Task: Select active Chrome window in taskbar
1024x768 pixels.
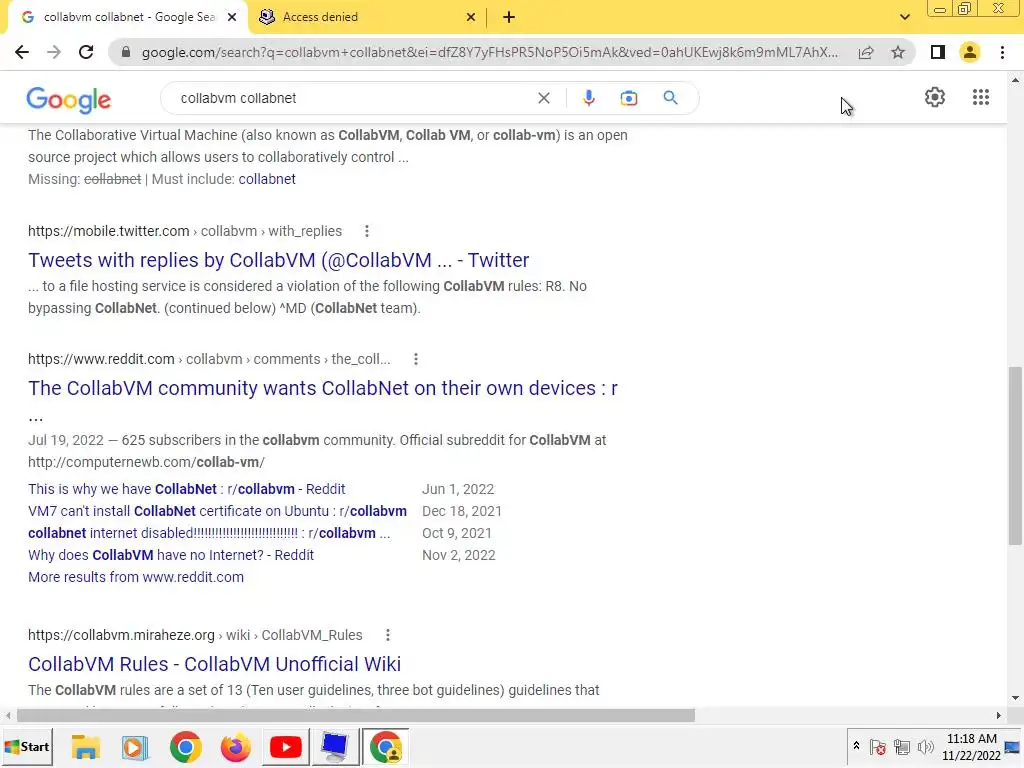Action: (x=385, y=746)
